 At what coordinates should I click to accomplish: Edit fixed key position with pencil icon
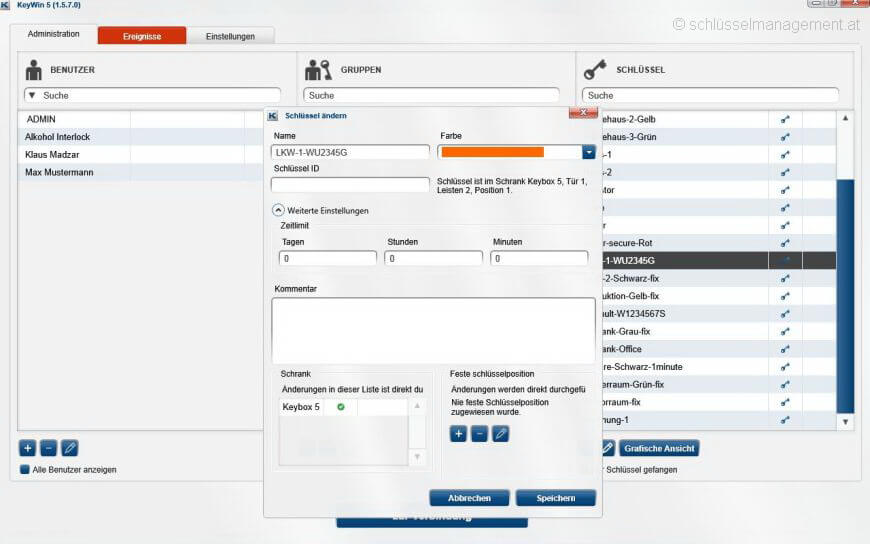point(500,434)
